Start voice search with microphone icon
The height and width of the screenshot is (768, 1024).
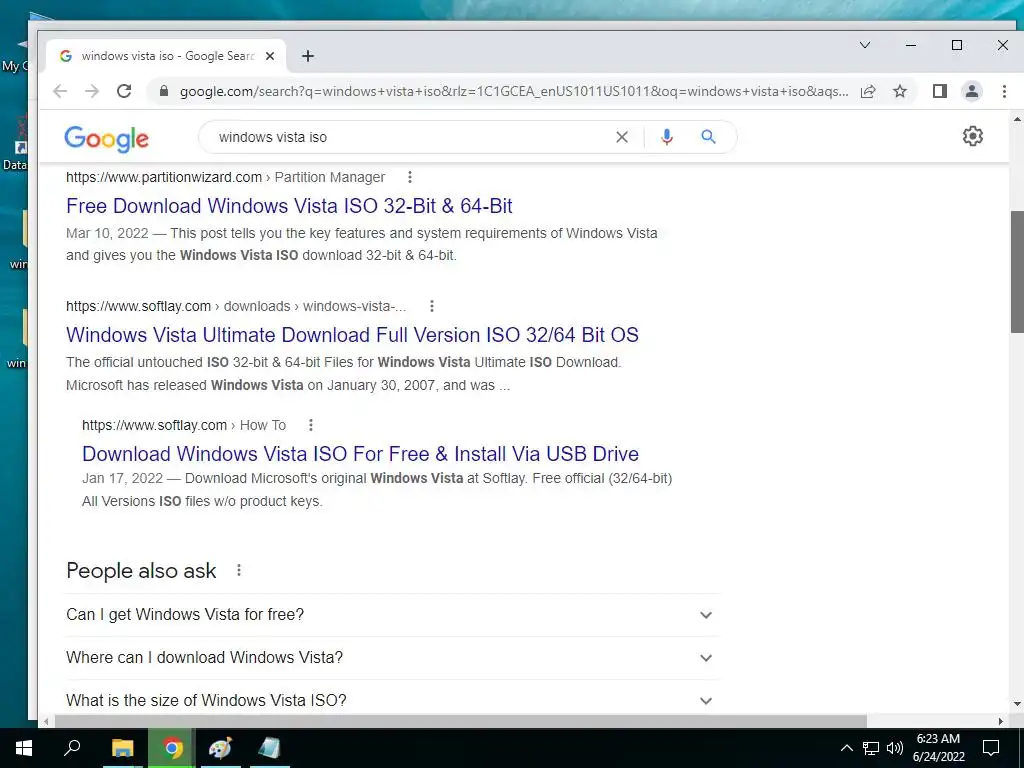(x=667, y=137)
